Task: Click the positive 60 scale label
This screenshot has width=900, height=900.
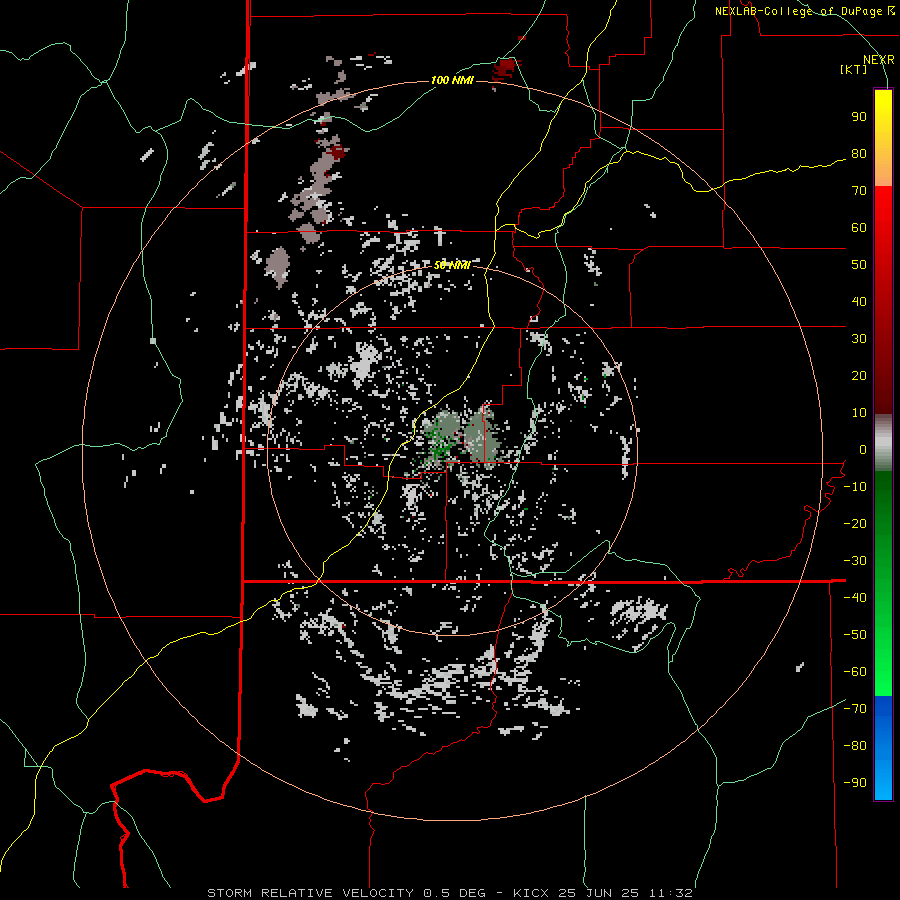Action: click(859, 228)
